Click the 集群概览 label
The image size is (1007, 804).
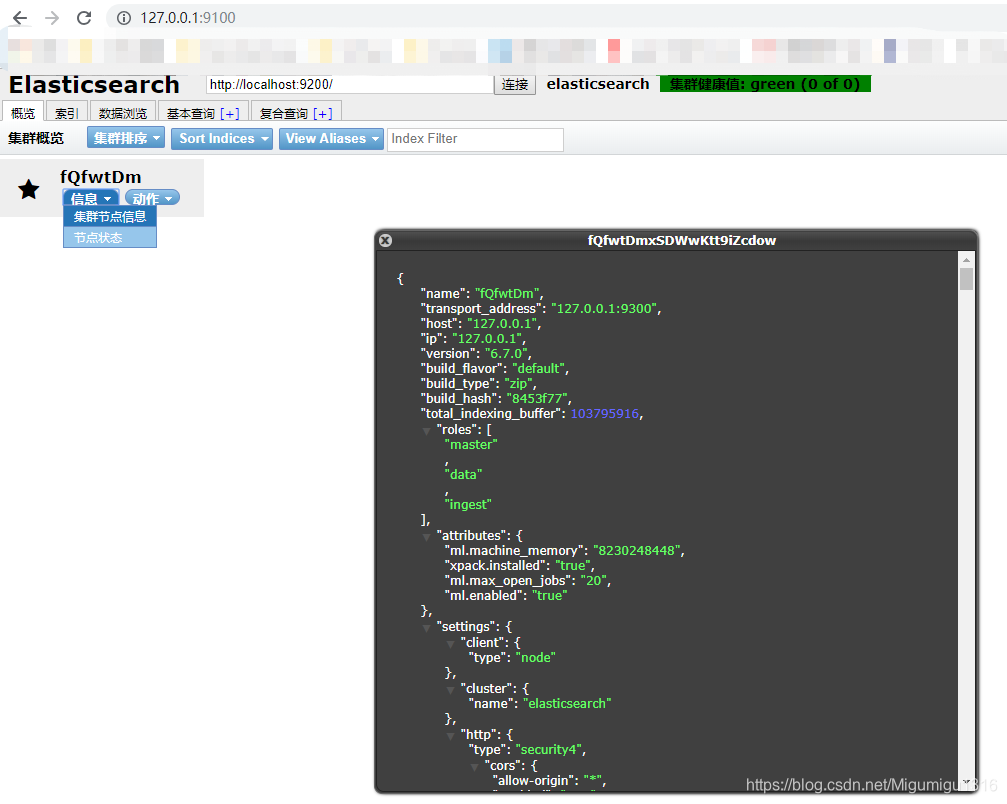click(36, 138)
